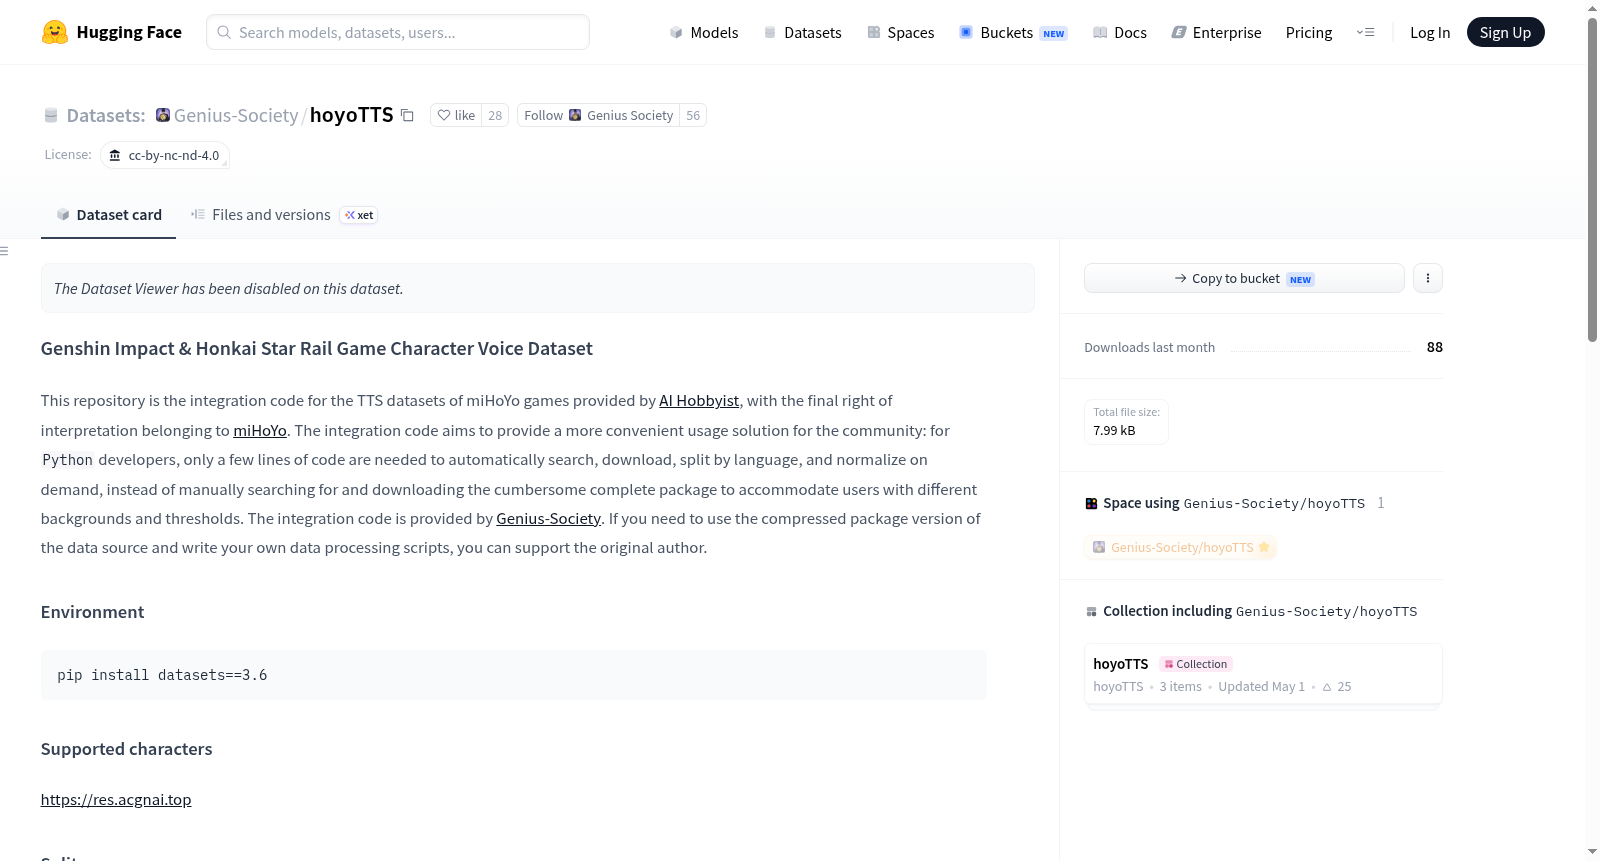Follow Genius Society

[x=598, y=115]
